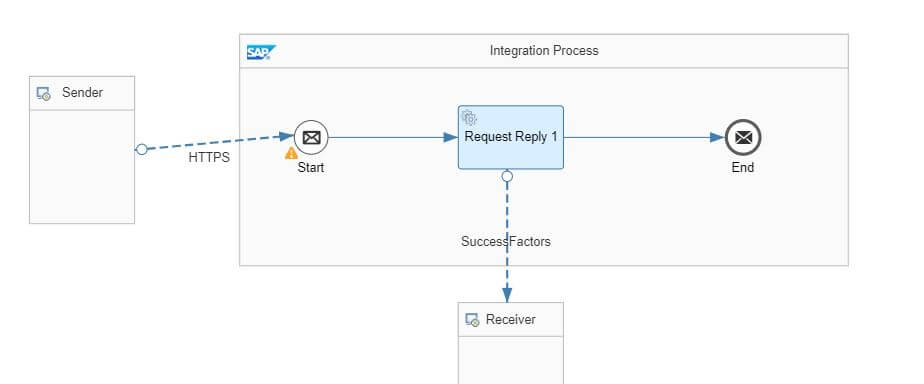
Task: Select the warning triangle near Start
Action: 291,154
